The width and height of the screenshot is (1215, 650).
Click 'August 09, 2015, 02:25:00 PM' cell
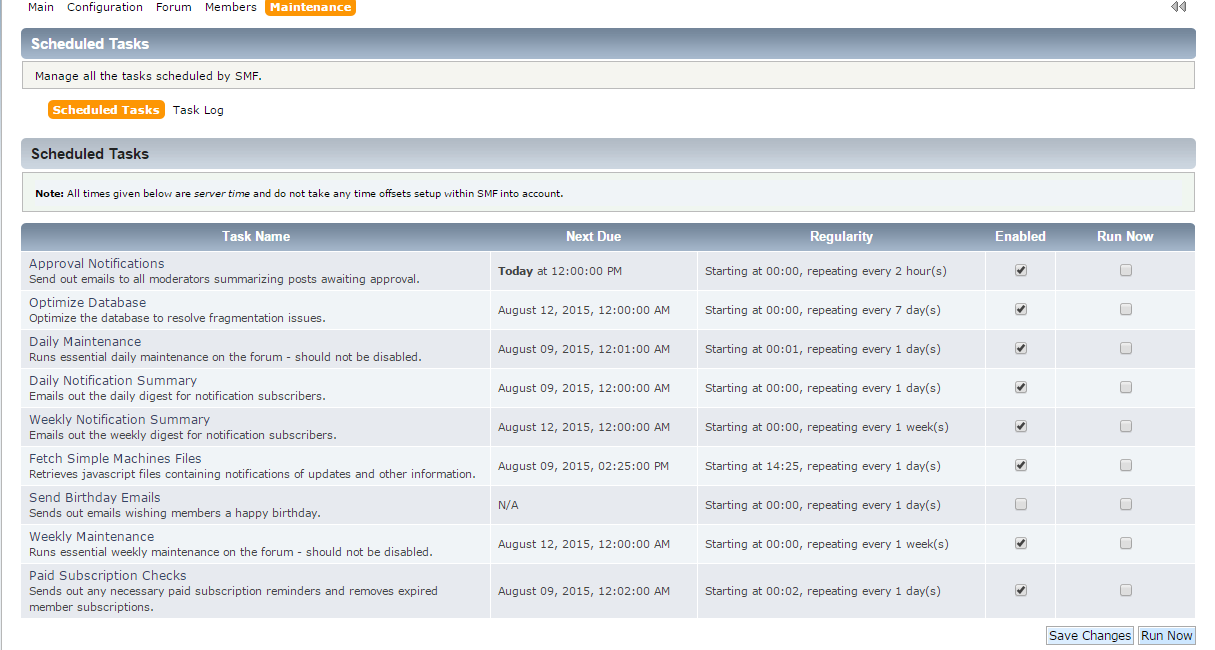584,466
